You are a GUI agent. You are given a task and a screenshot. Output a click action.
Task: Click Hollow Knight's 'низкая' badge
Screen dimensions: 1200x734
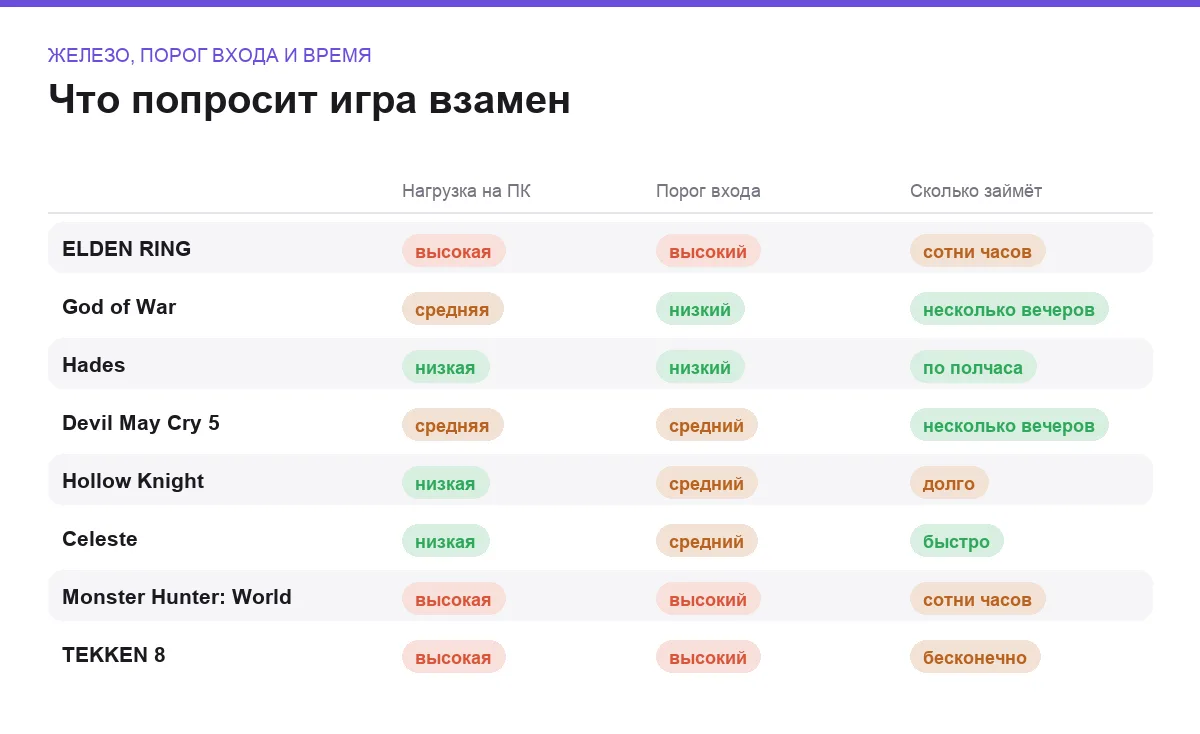(x=446, y=483)
